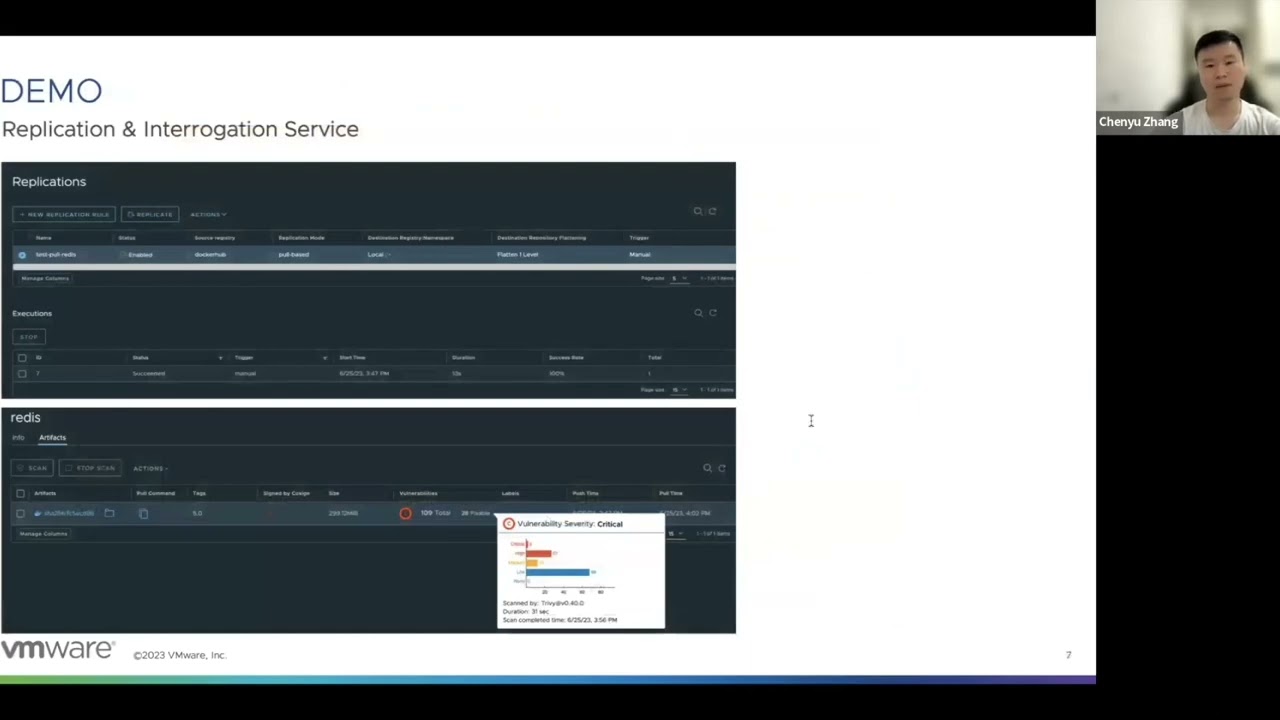Click the Docker whale icon before the artifact digest
The height and width of the screenshot is (720, 1280).
pyautogui.click(x=37, y=513)
